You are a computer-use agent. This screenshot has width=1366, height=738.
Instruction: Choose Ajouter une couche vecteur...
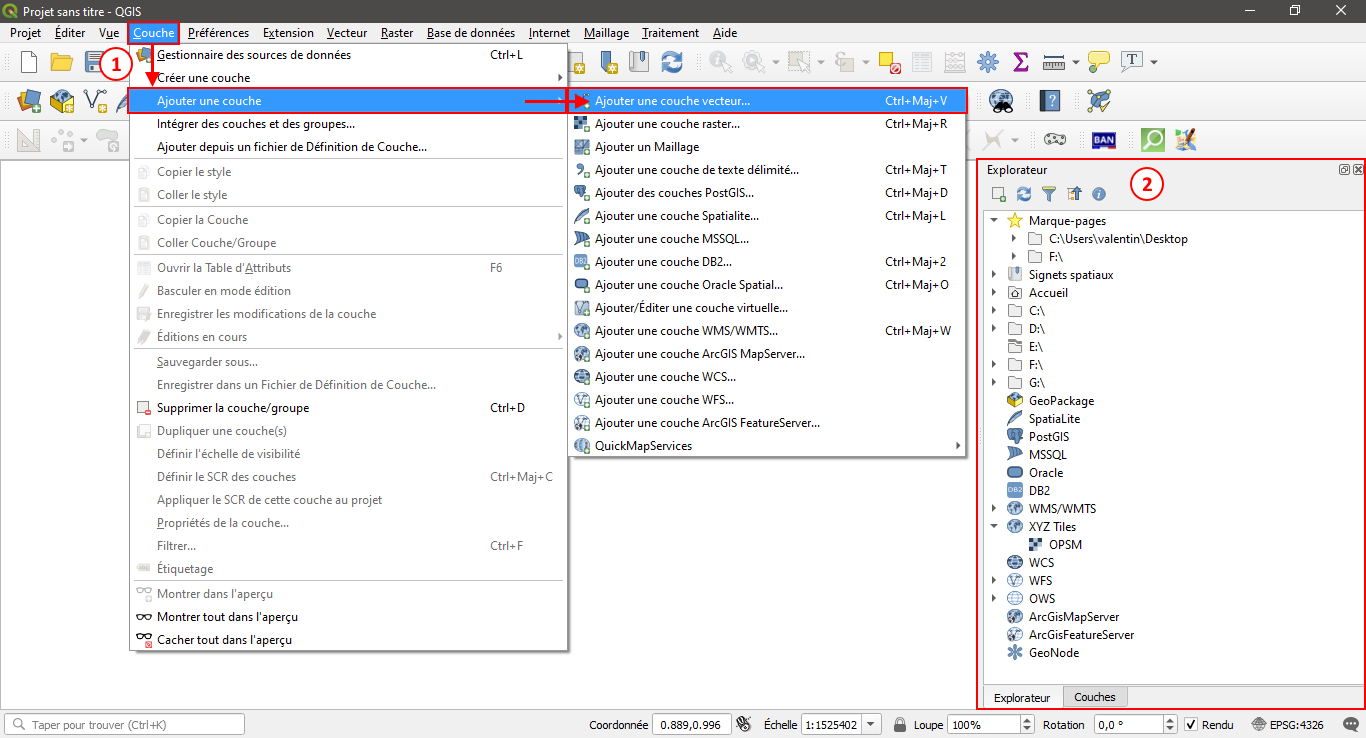767,101
